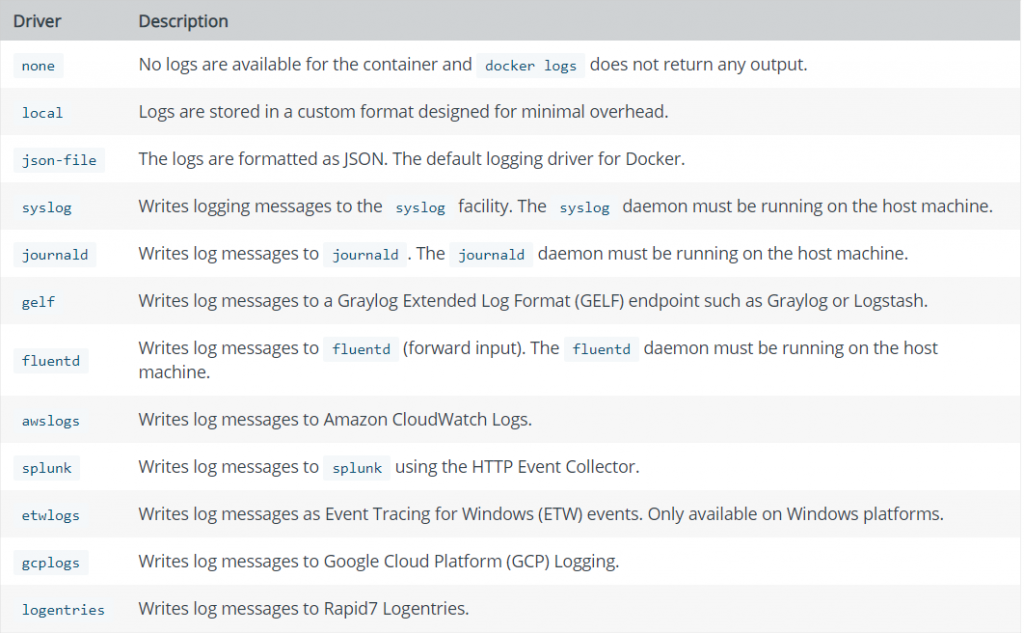
Task: Select the 'awslogs' driver label
Action: [51, 421]
